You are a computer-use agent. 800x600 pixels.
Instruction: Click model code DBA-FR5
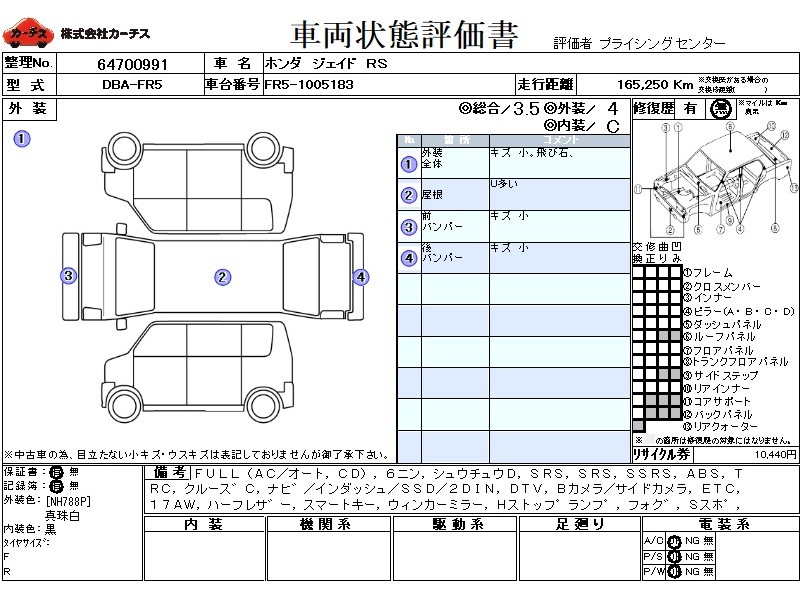pos(132,85)
